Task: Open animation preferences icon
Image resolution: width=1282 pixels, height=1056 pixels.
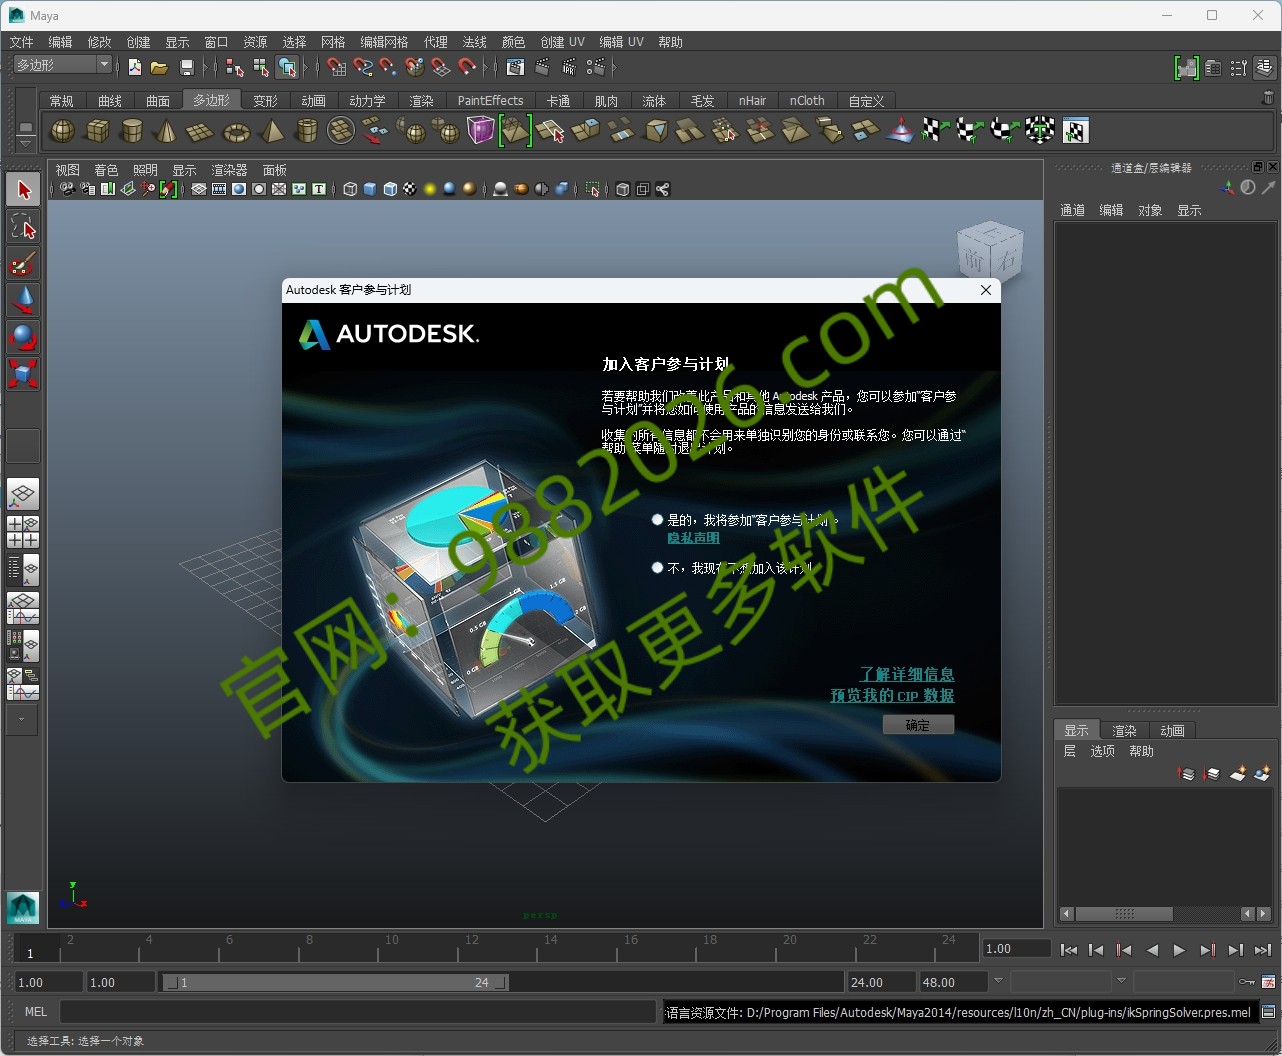Action: click(x=1268, y=981)
